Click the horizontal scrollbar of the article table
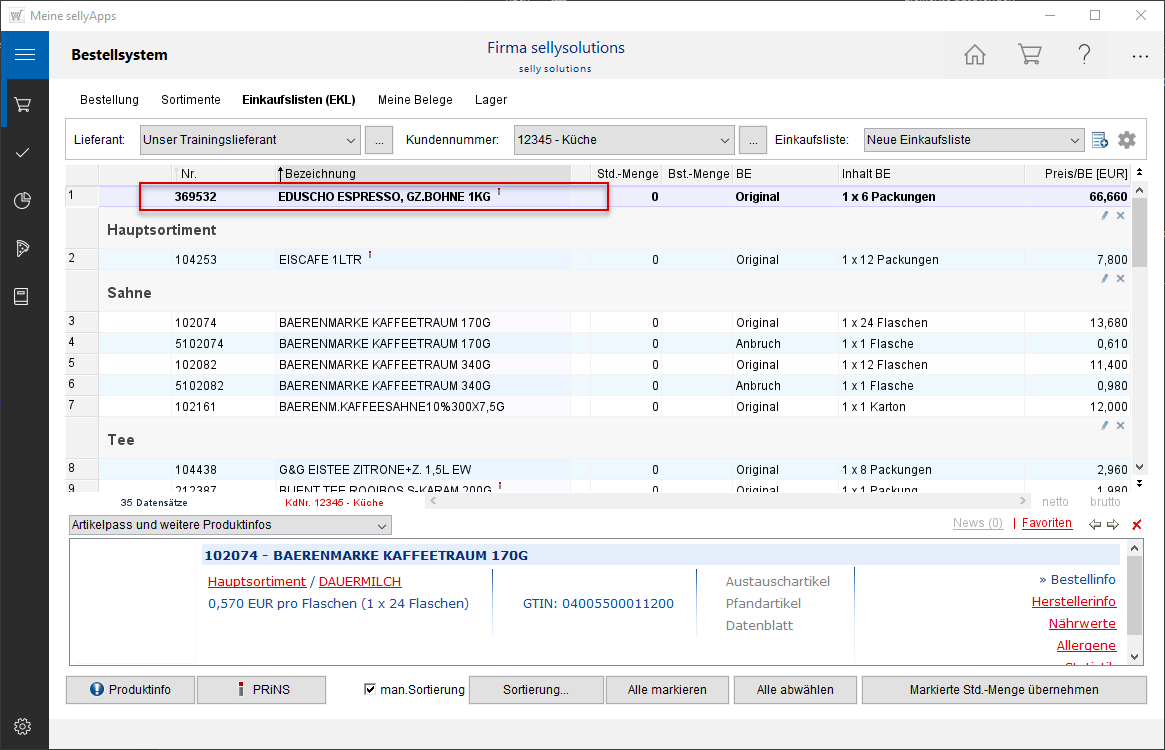 [x=728, y=501]
